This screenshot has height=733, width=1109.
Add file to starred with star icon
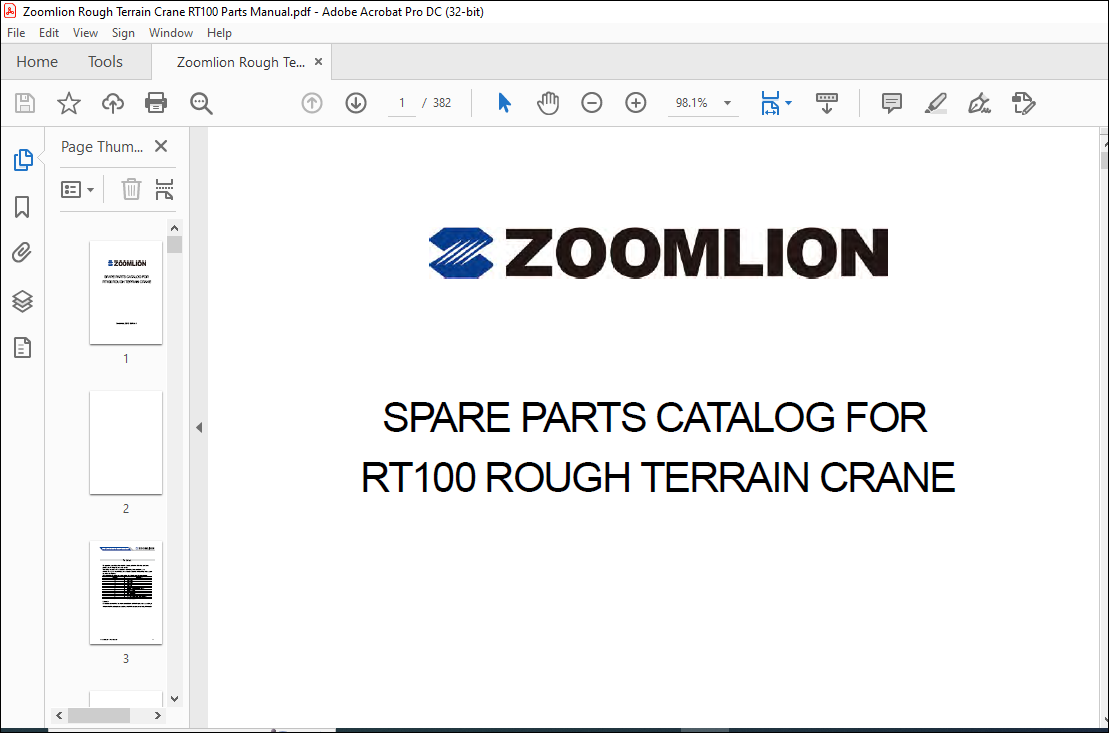tap(69, 103)
